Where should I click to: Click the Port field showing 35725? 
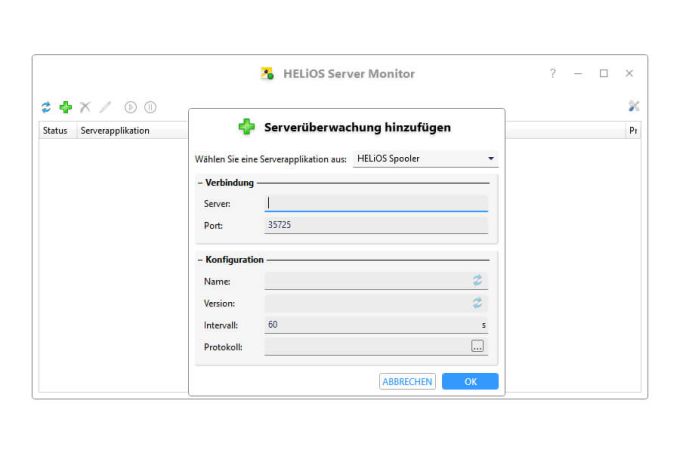click(376, 225)
